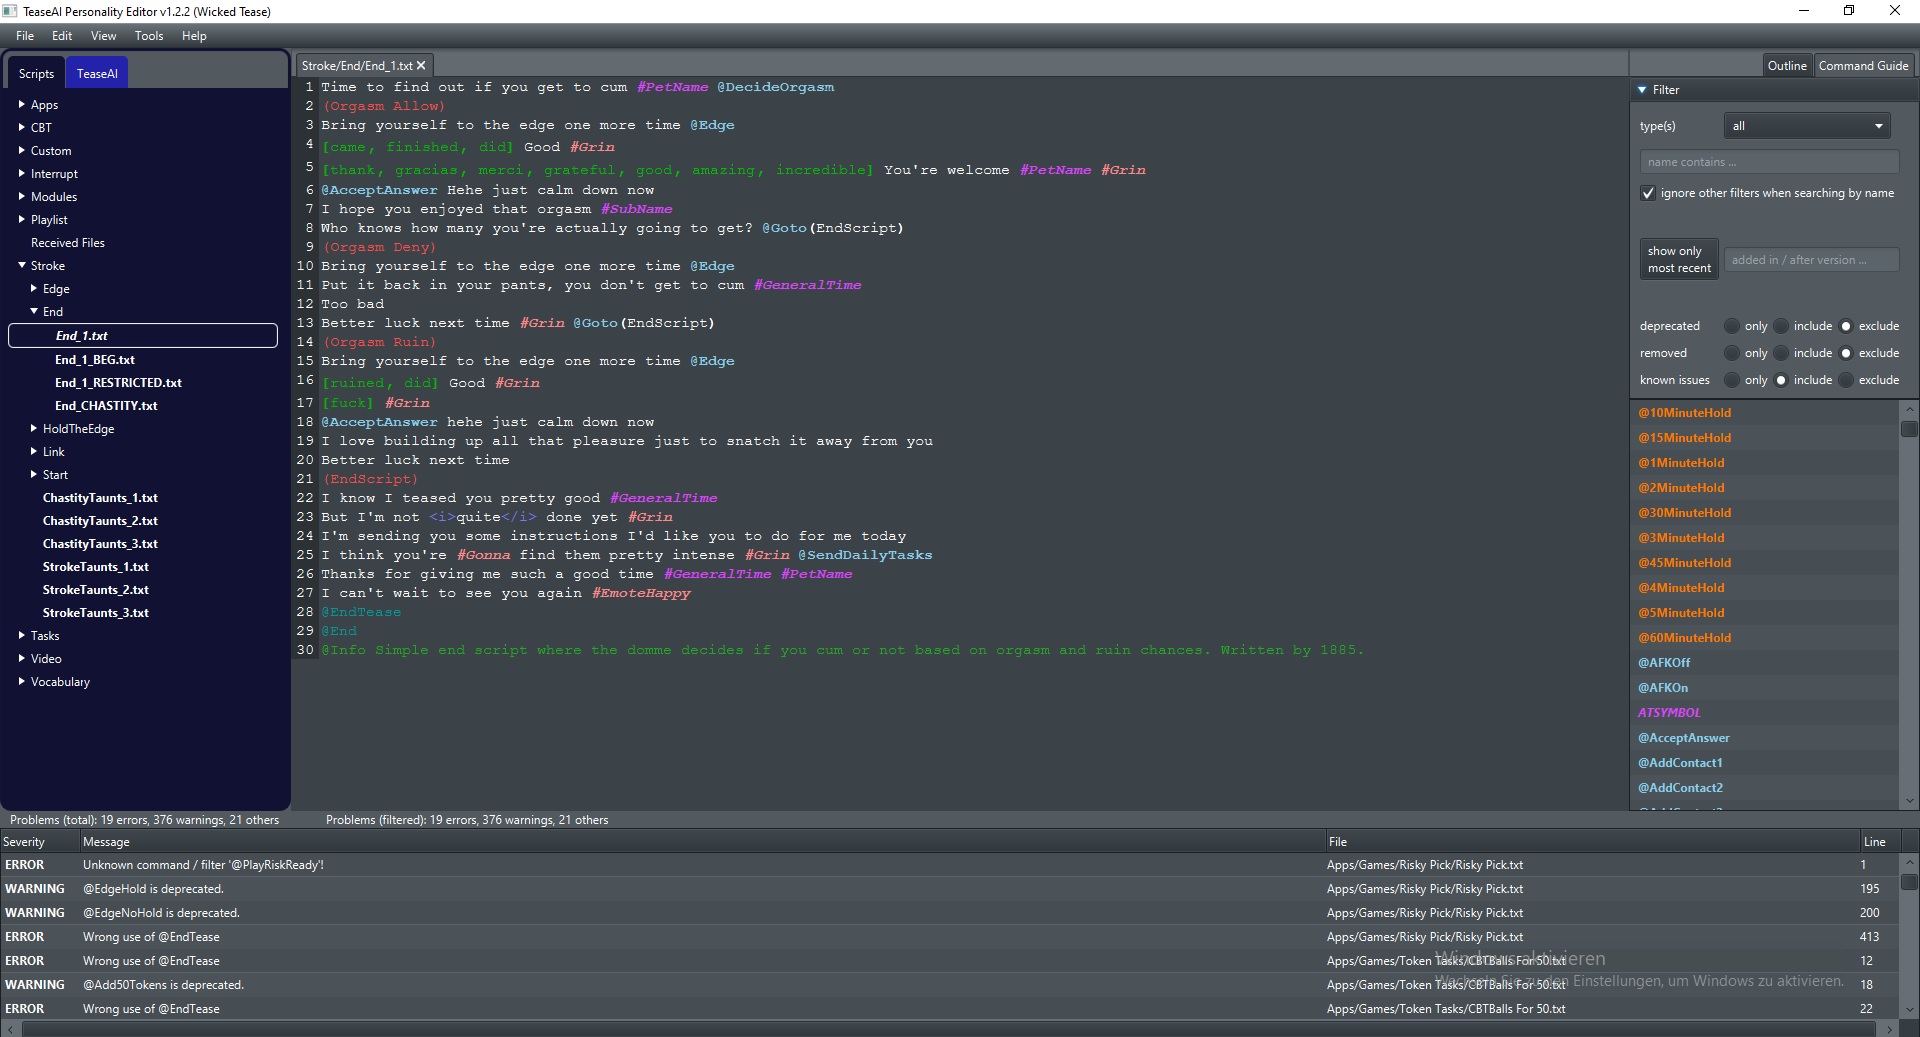The image size is (1920, 1037).
Task: Collapse the Stroke folder
Action: 22,265
